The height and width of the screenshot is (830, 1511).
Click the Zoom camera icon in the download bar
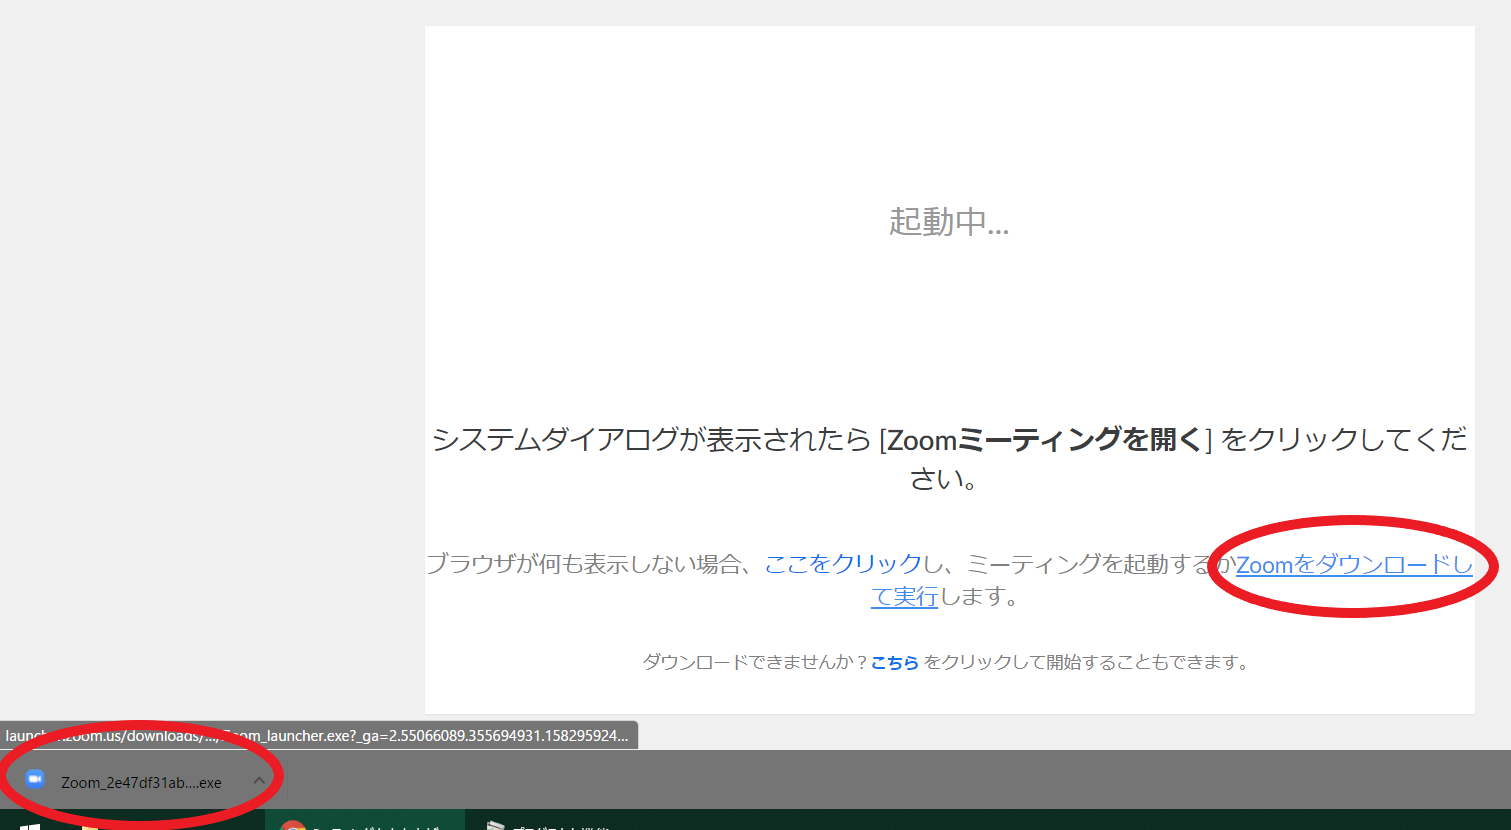coord(35,780)
